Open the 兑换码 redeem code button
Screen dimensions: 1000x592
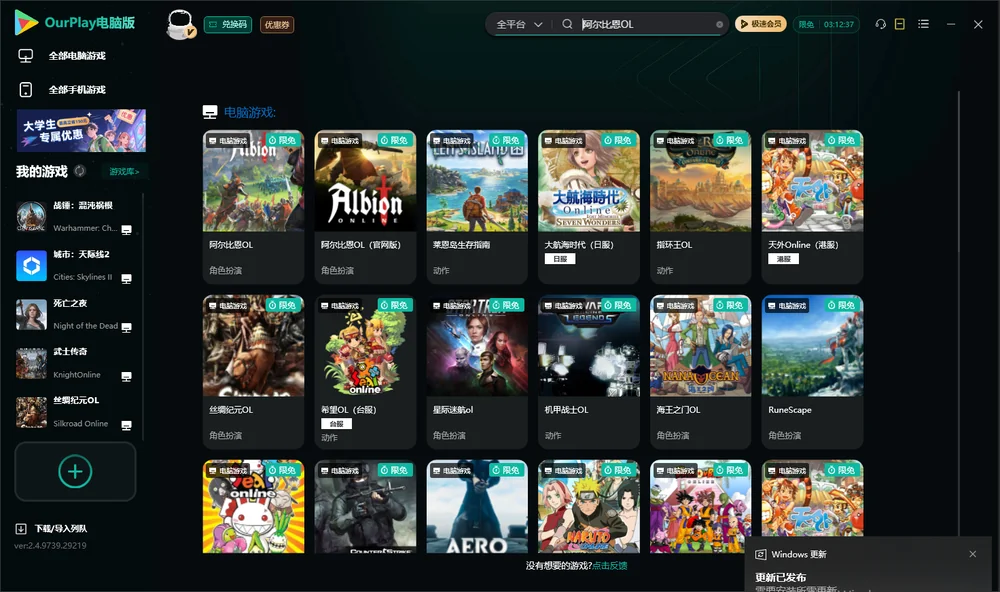(x=228, y=25)
